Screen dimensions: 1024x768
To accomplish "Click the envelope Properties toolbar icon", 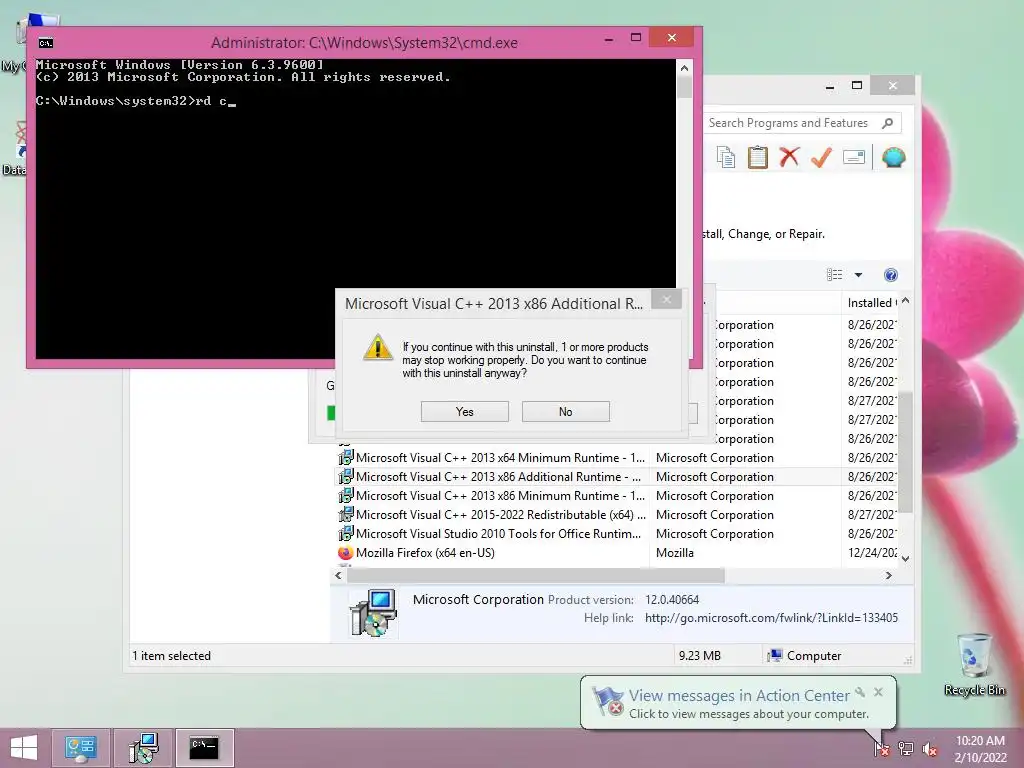I will click(854, 157).
